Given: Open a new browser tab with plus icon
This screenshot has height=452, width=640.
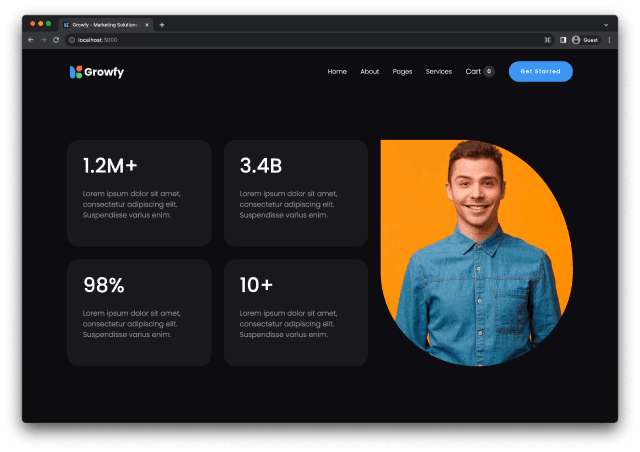Looking at the screenshot, I should tap(162, 24).
